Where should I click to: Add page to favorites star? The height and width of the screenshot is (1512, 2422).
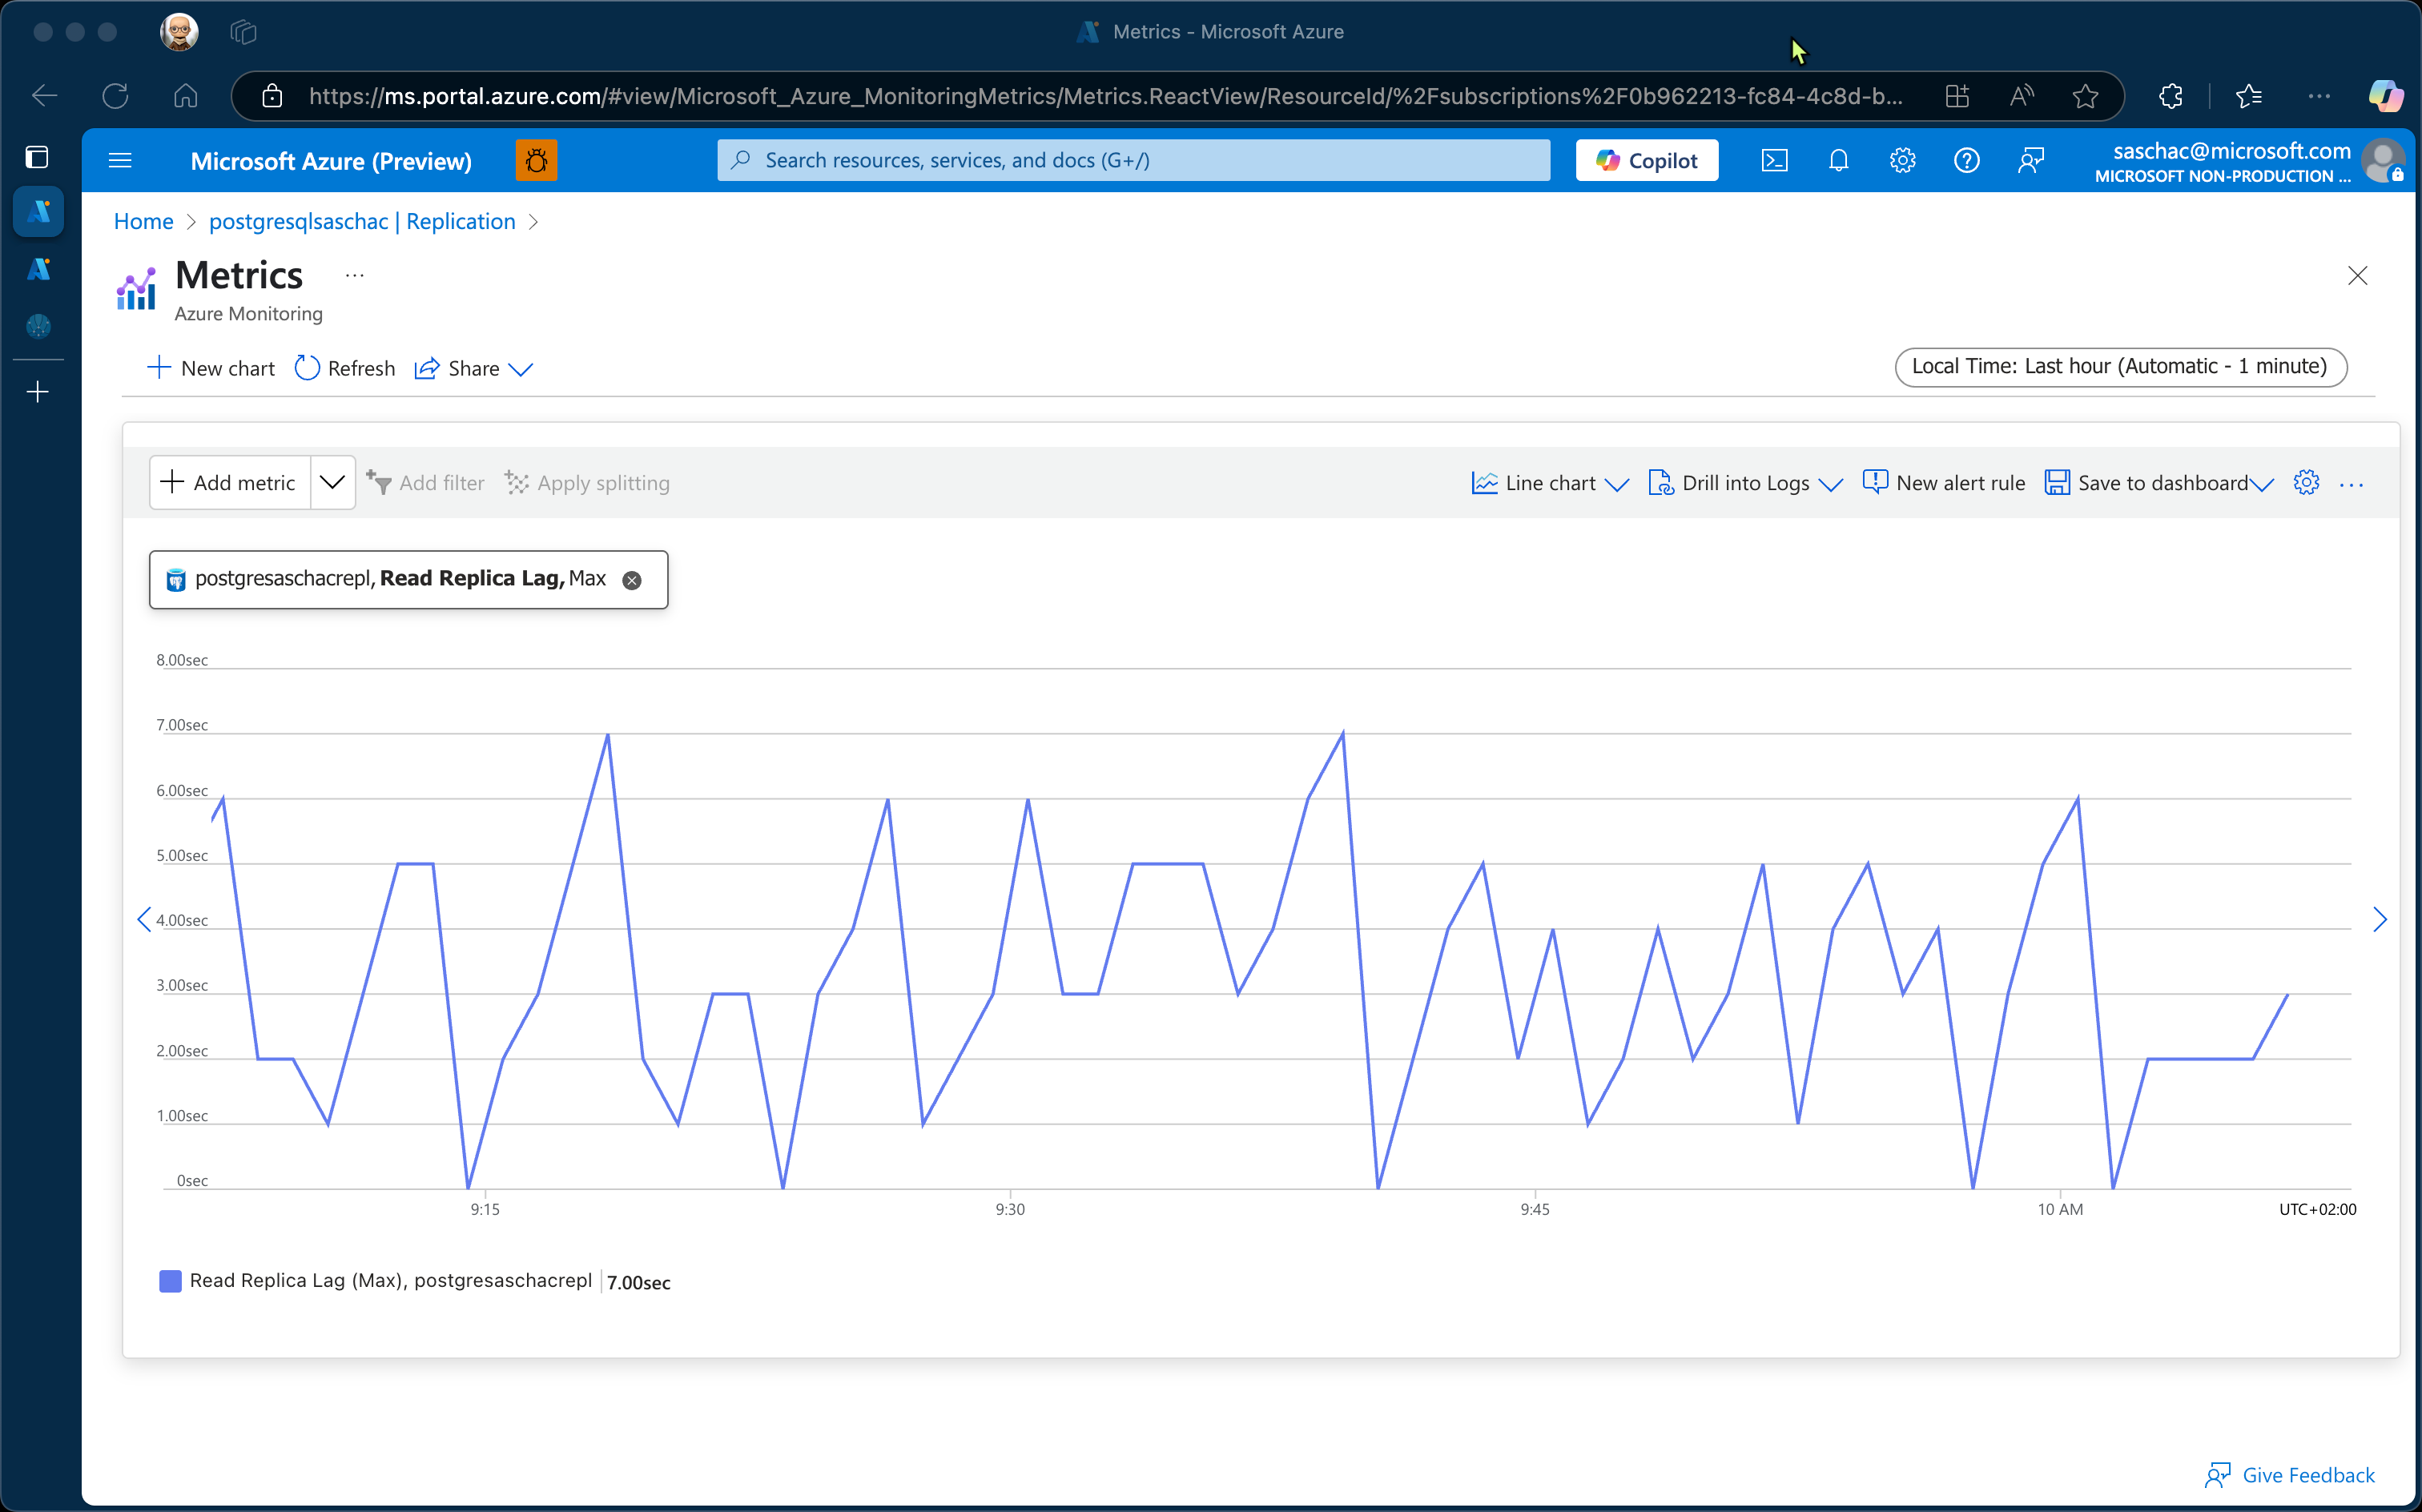coord(2085,96)
